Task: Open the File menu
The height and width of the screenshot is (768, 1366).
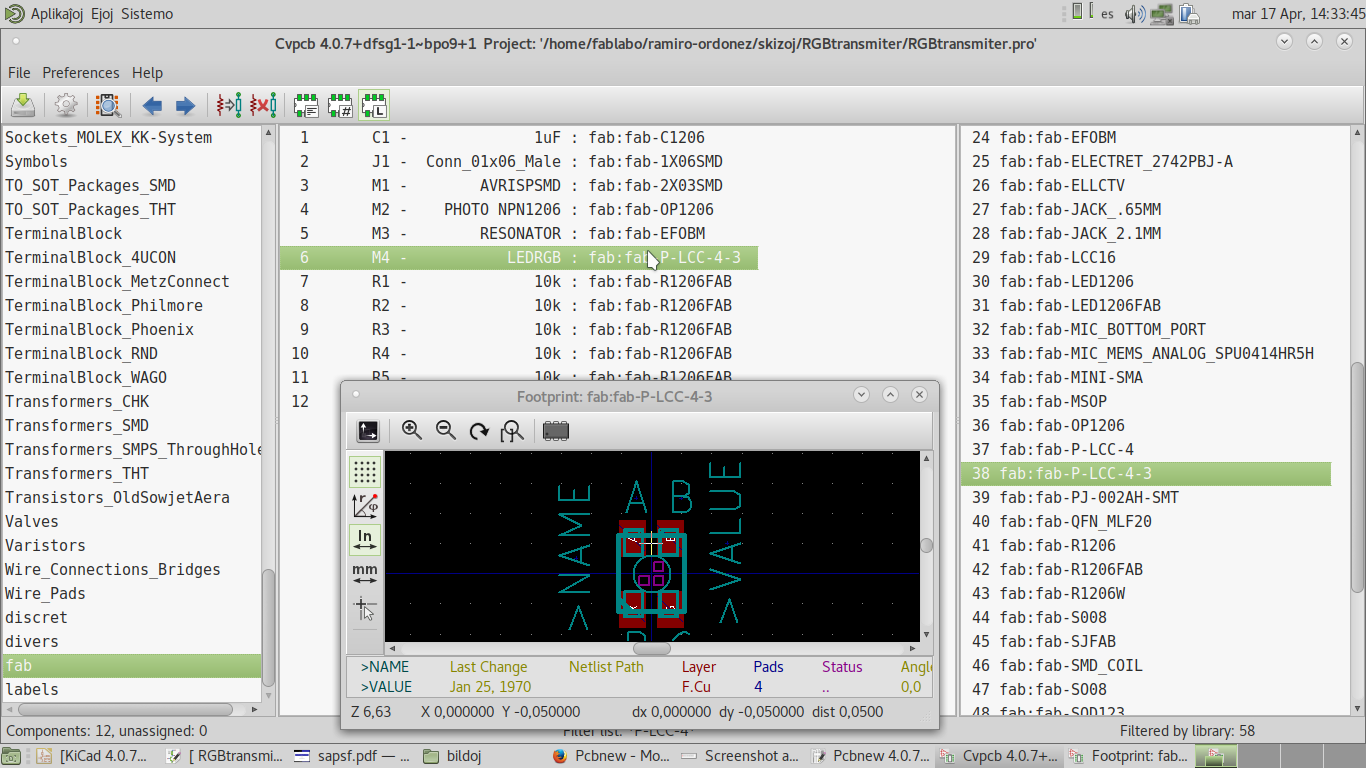Action: pos(19,73)
